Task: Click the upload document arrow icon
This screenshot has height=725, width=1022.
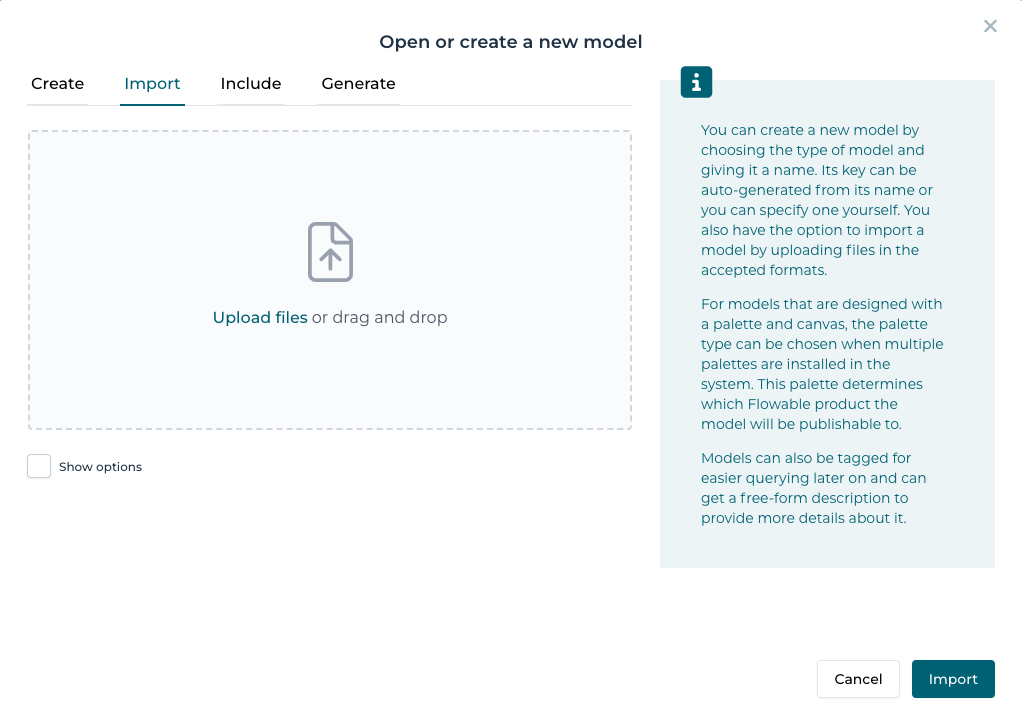Action: point(330,252)
